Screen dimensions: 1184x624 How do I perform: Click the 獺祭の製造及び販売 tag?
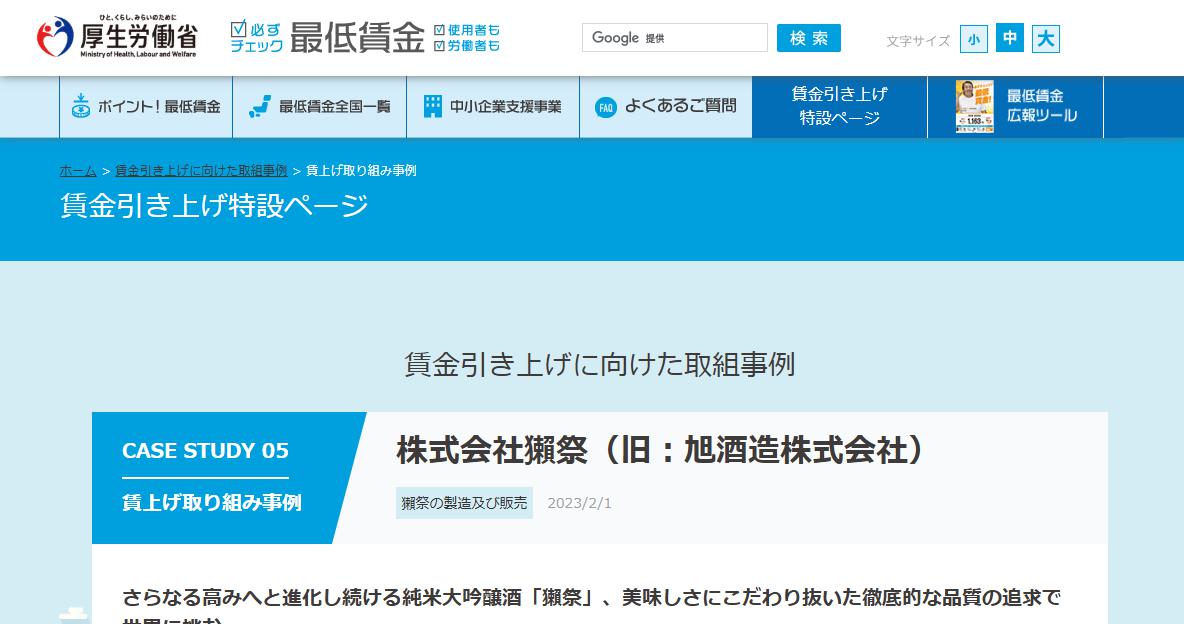464,503
